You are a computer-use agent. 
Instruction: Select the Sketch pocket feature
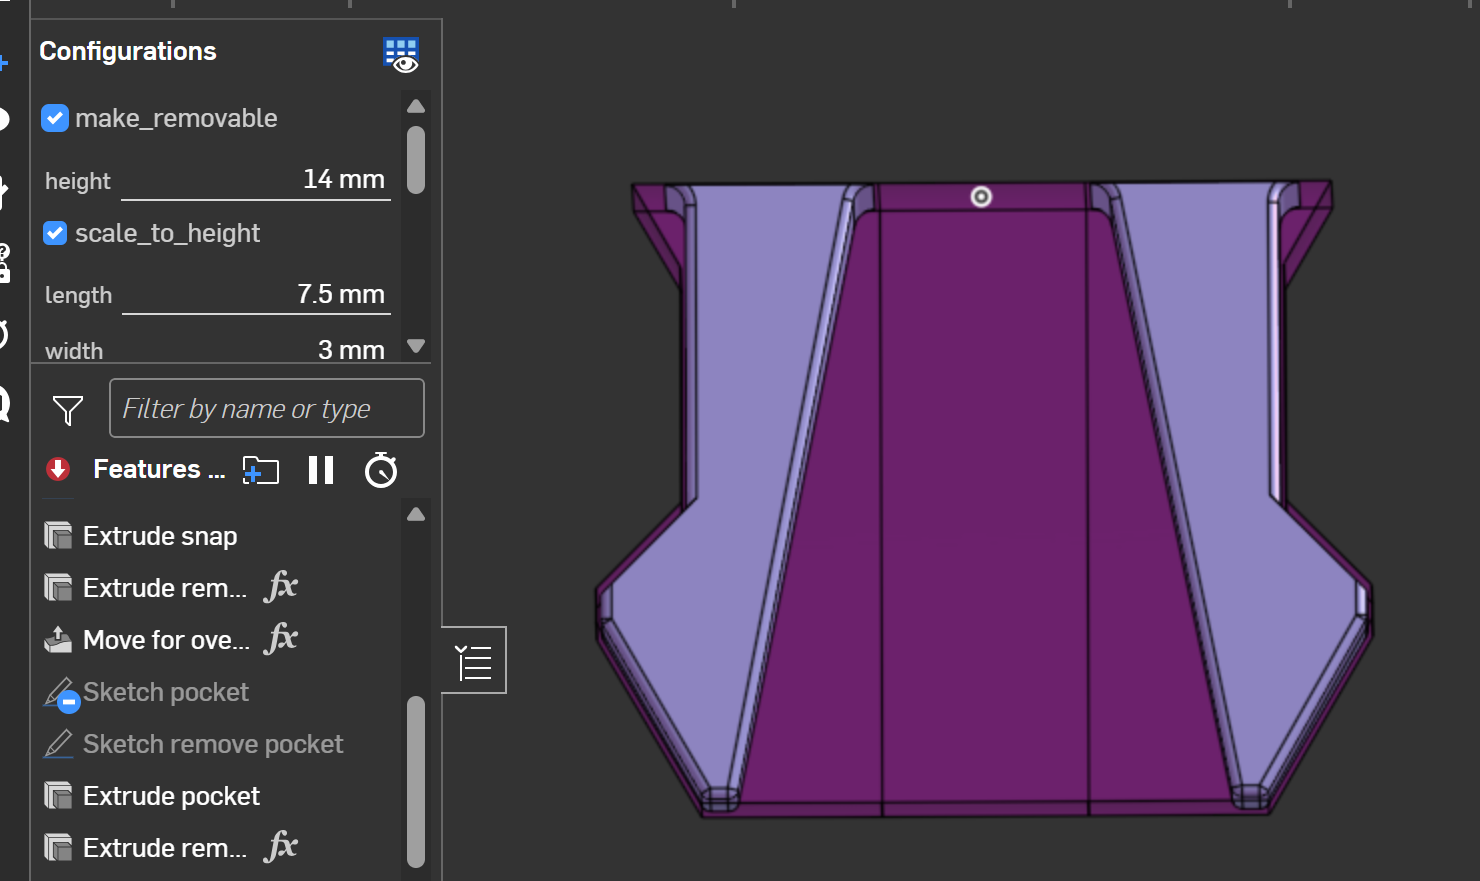pos(166,692)
